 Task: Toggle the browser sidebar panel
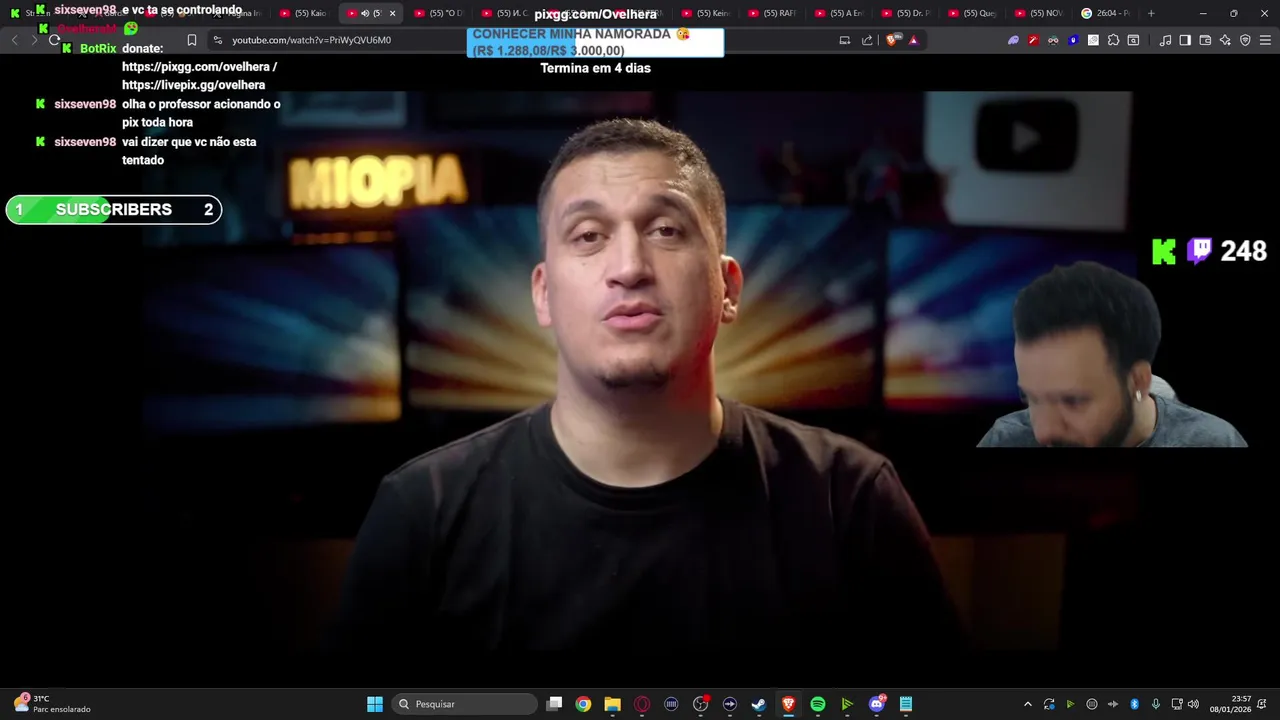click(1185, 40)
